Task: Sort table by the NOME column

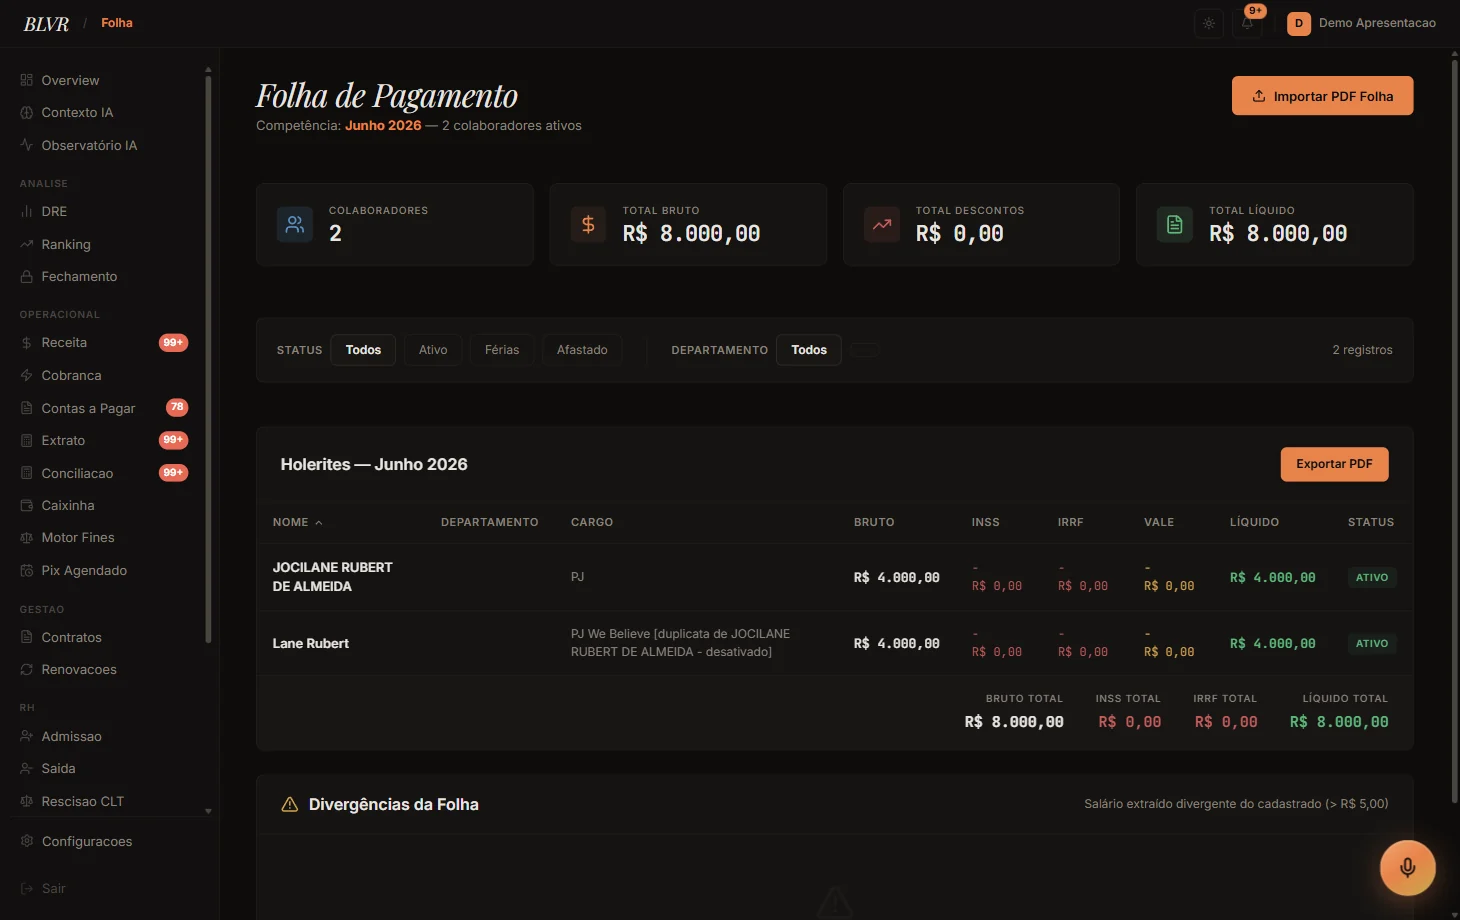Action: 297,522
